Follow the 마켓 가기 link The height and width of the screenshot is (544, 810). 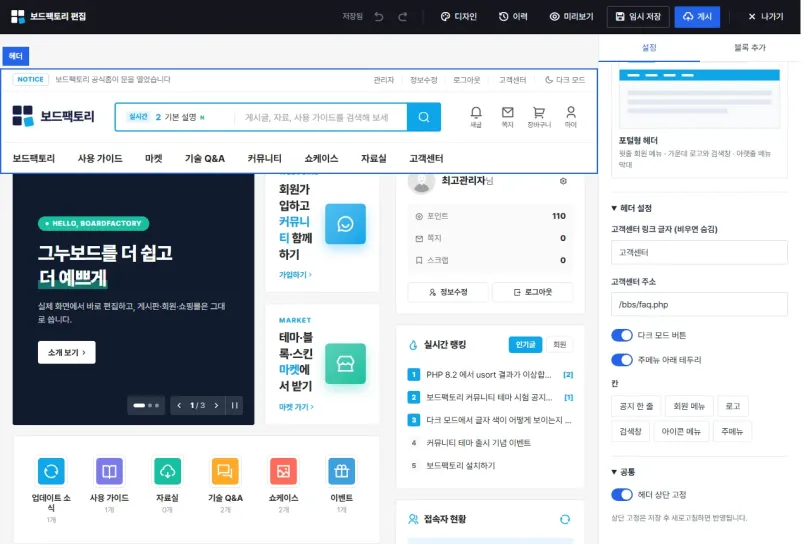296,407
